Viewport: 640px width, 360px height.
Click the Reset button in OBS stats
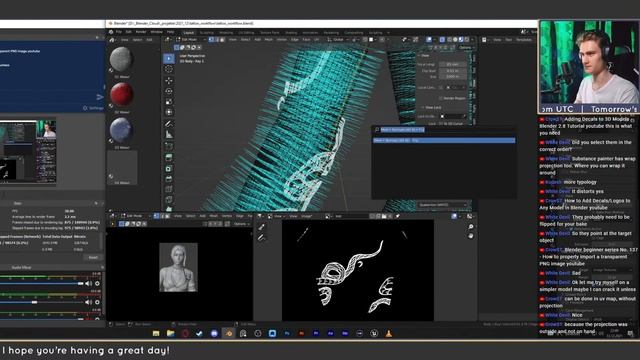(x=93, y=258)
